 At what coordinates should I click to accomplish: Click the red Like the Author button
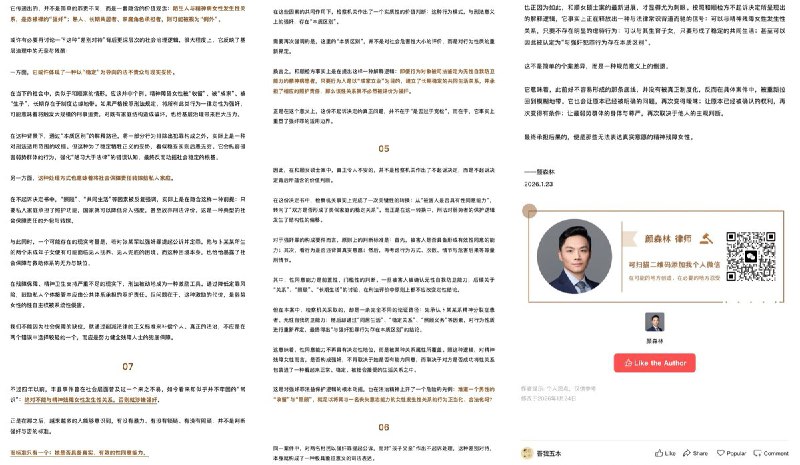[x=655, y=363]
